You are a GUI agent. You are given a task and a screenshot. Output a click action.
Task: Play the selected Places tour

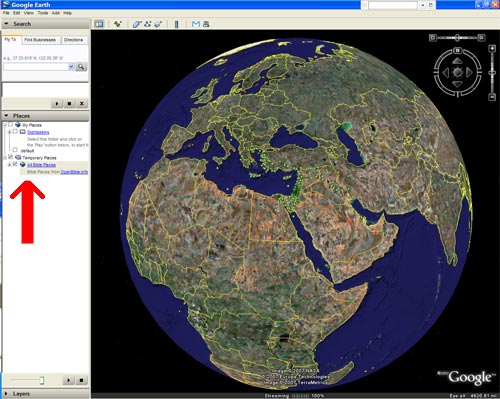pos(69,380)
